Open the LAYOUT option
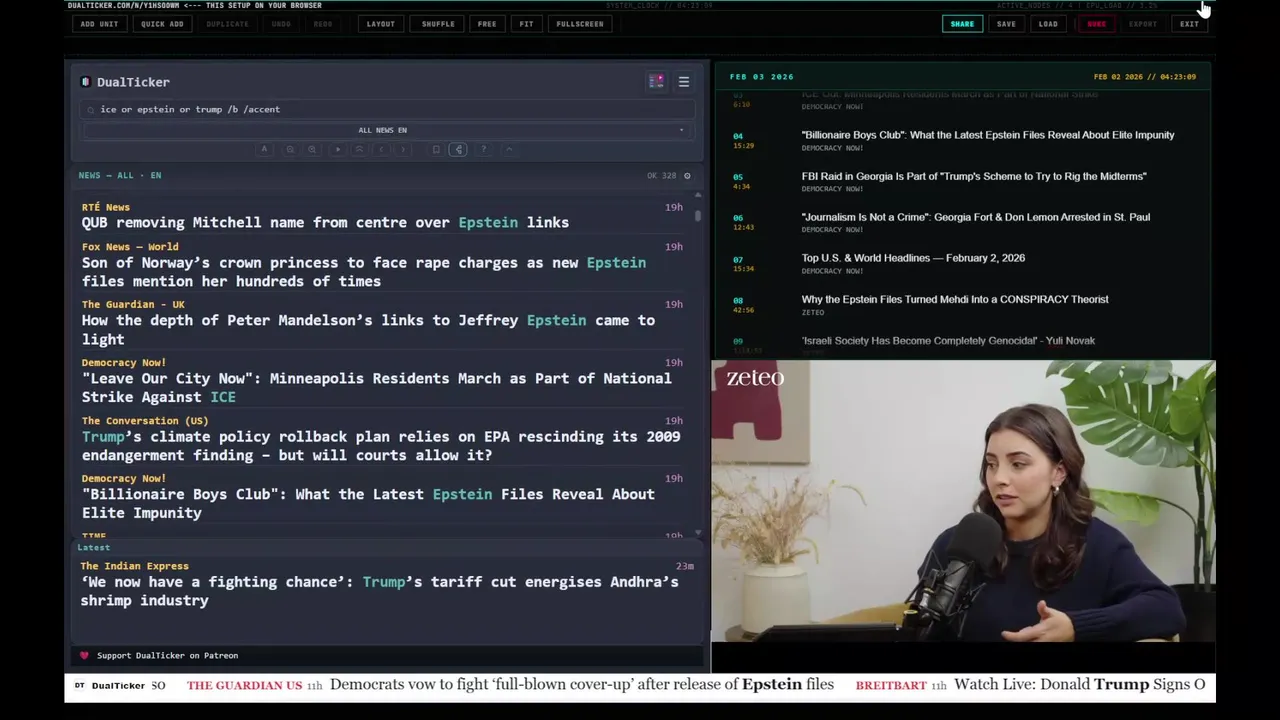The width and height of the screenshot is (1280, 720). pyautogui.click(x=380, y=24)
